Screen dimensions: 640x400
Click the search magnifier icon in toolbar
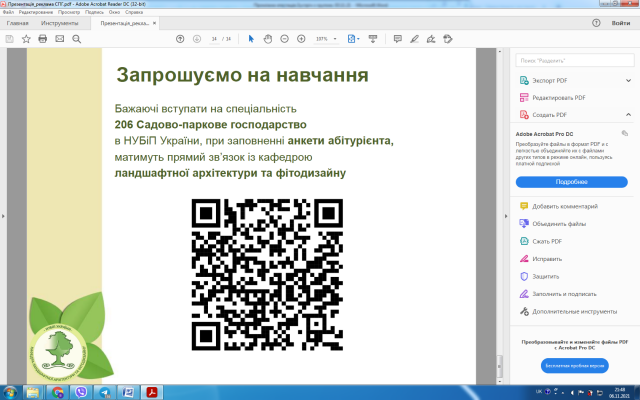(77, 39)
